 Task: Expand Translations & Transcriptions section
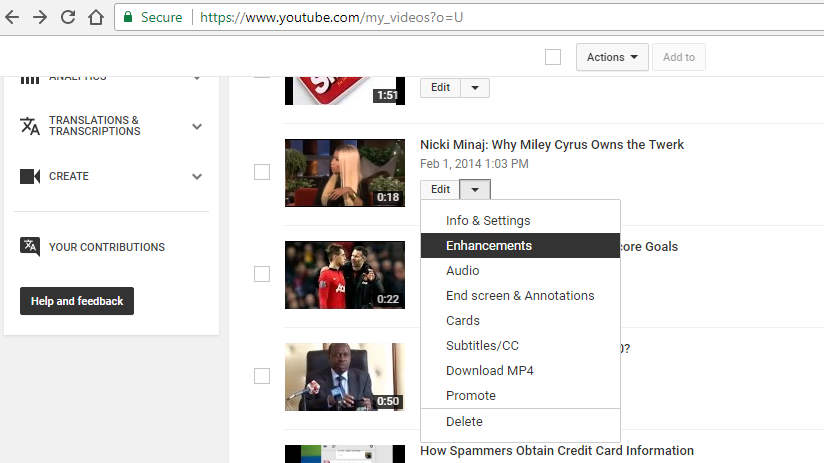197,126
